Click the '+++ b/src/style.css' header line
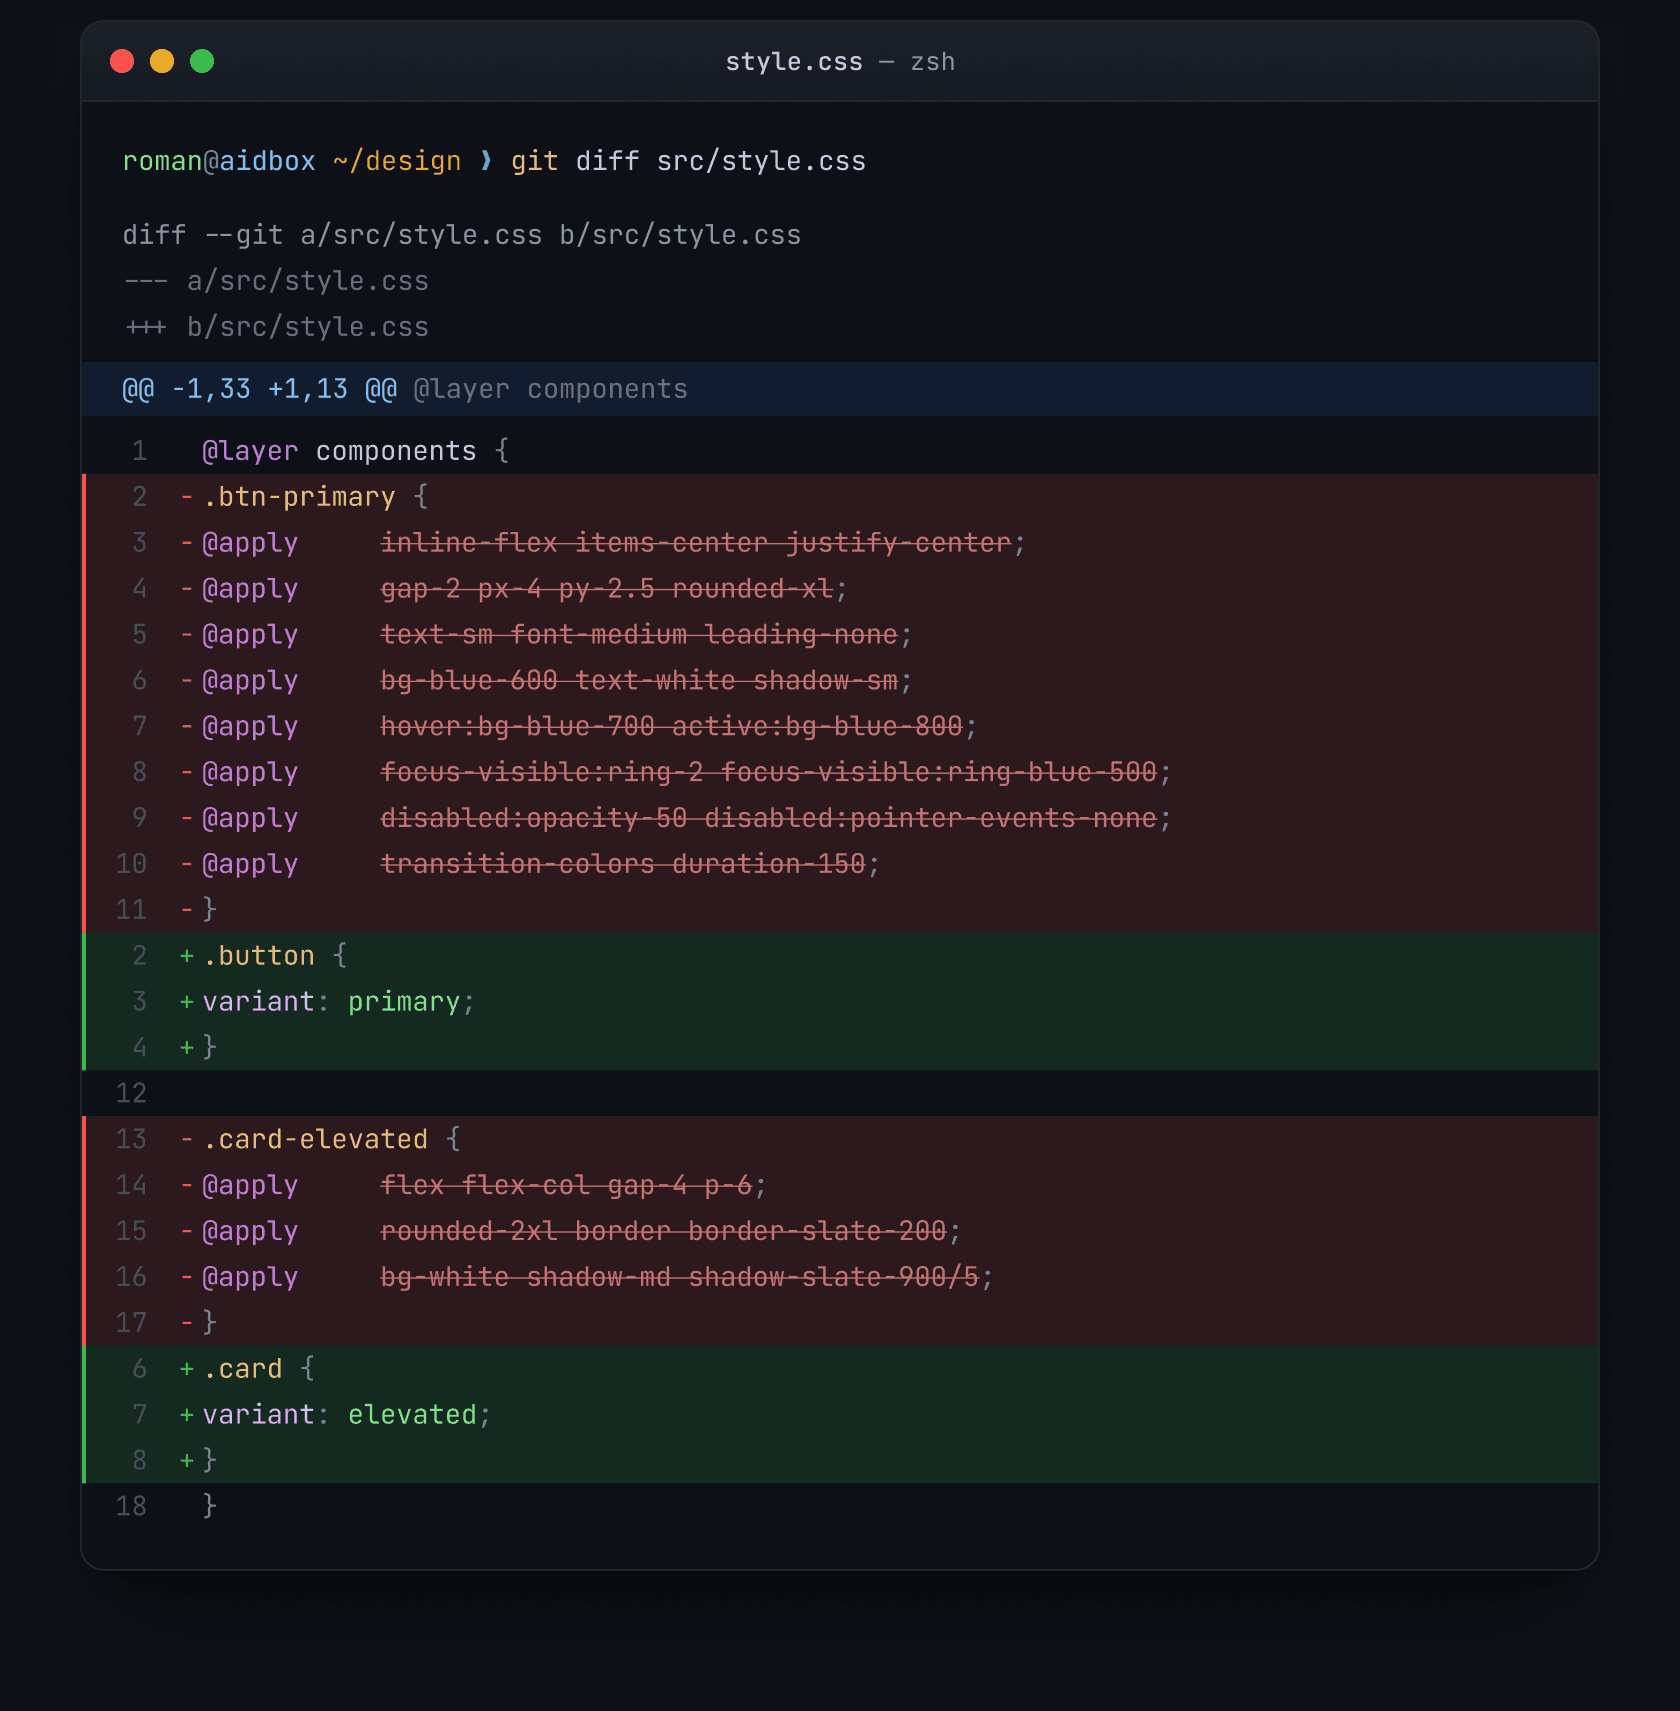 (x=275, y=327)
